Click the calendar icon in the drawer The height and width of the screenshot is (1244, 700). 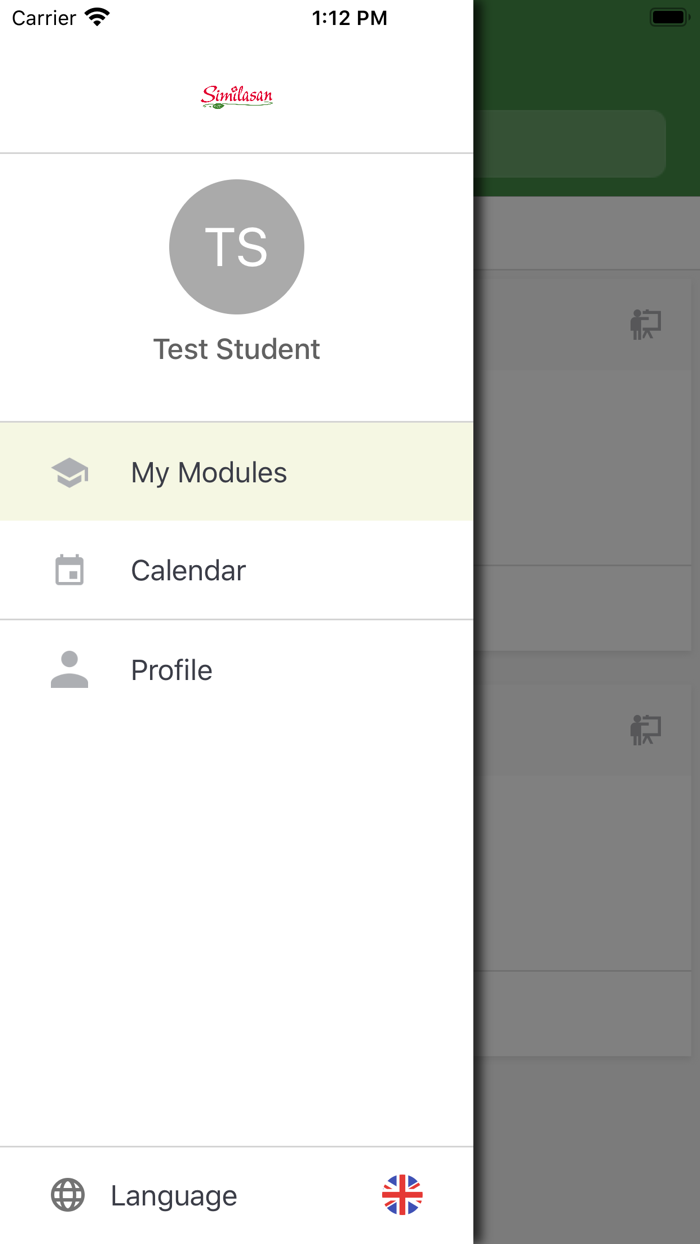(x=69, y=570)
